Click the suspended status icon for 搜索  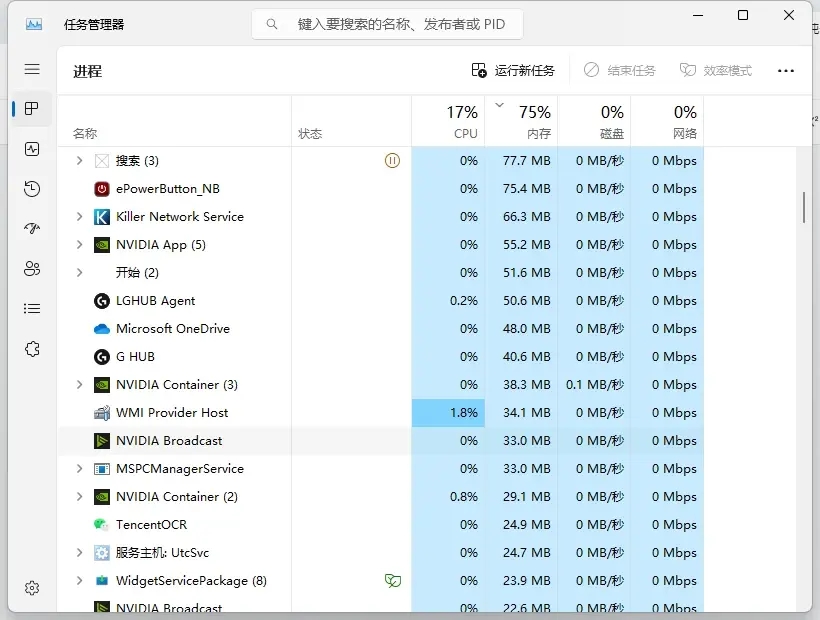coord(392,160)
